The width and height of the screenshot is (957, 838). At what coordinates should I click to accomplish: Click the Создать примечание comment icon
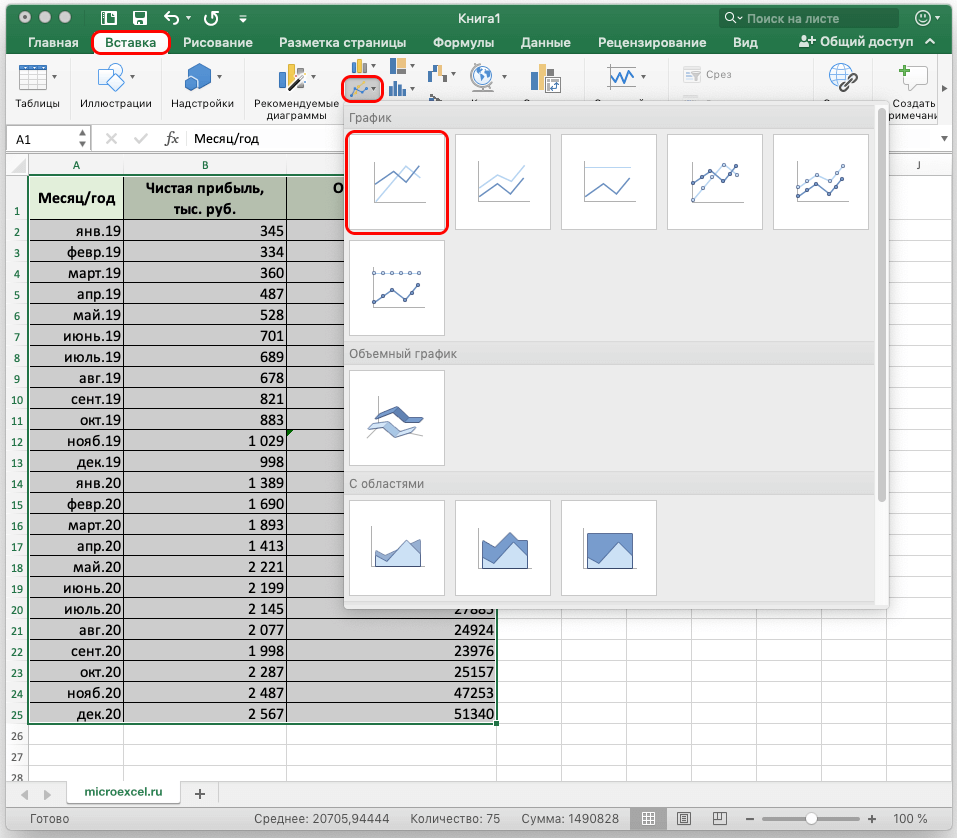(x=913, y=78)
